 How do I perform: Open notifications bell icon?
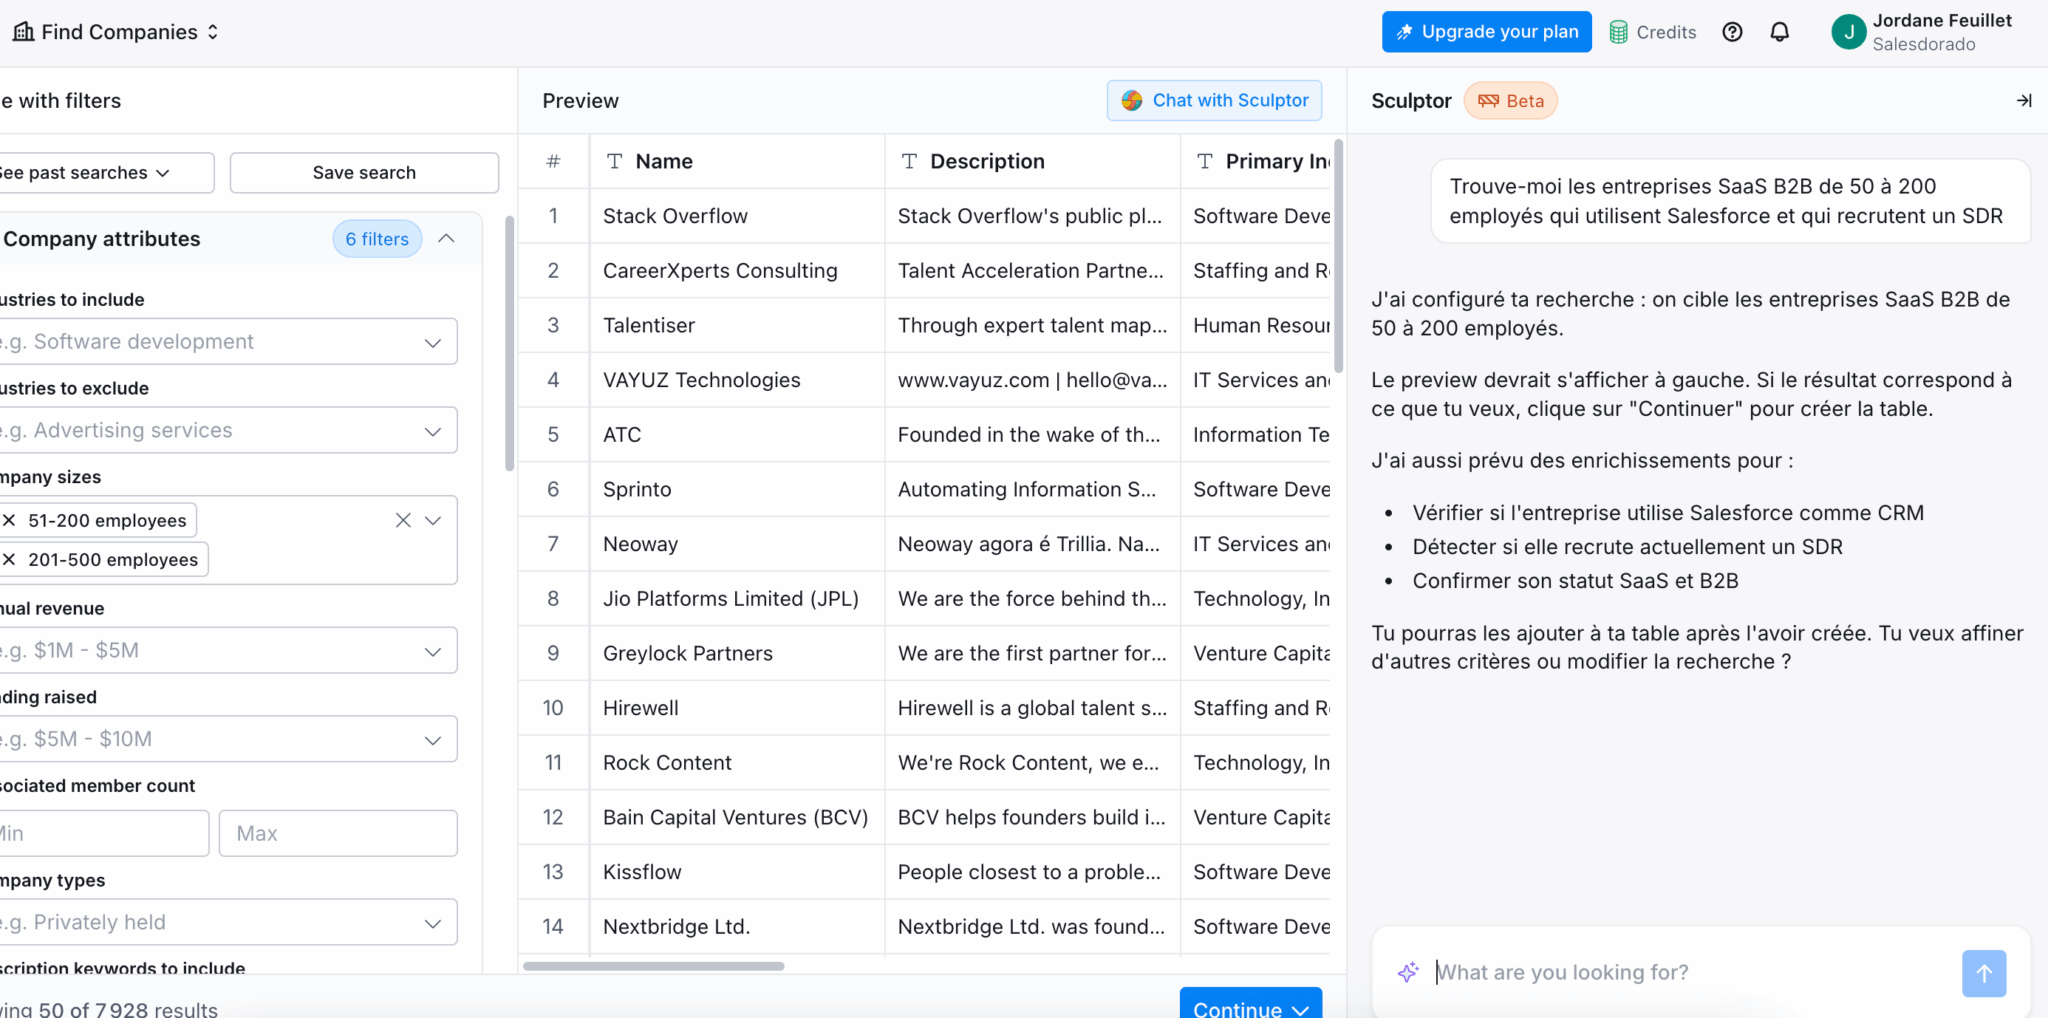[1780, 32]
